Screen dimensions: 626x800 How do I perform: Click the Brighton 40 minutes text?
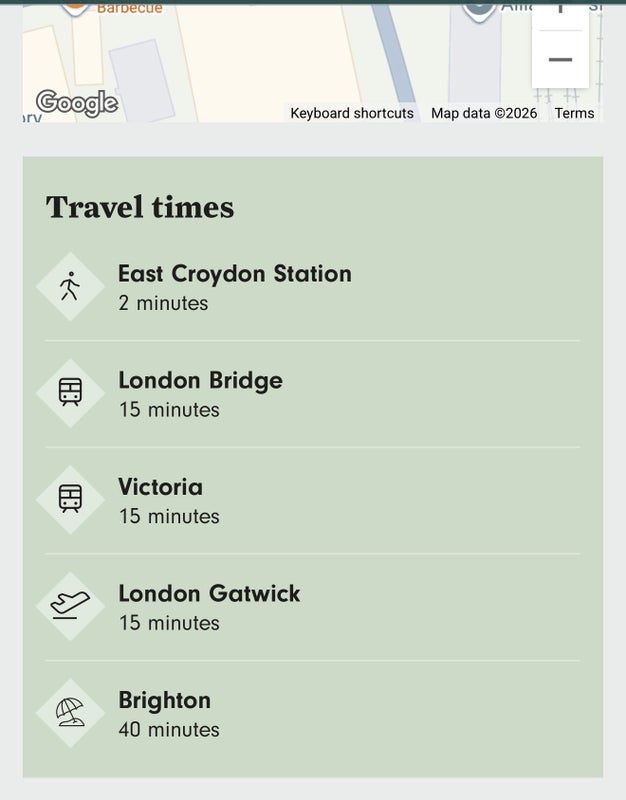pyautogui.click(x=169, y=730)
